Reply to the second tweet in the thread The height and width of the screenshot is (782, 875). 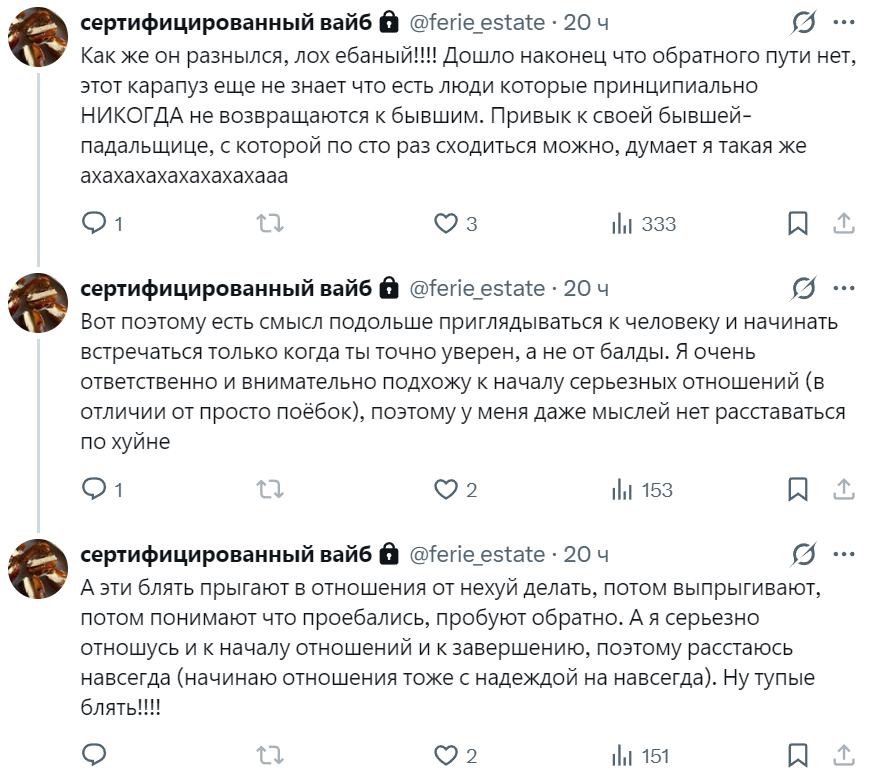click(94, 490)
